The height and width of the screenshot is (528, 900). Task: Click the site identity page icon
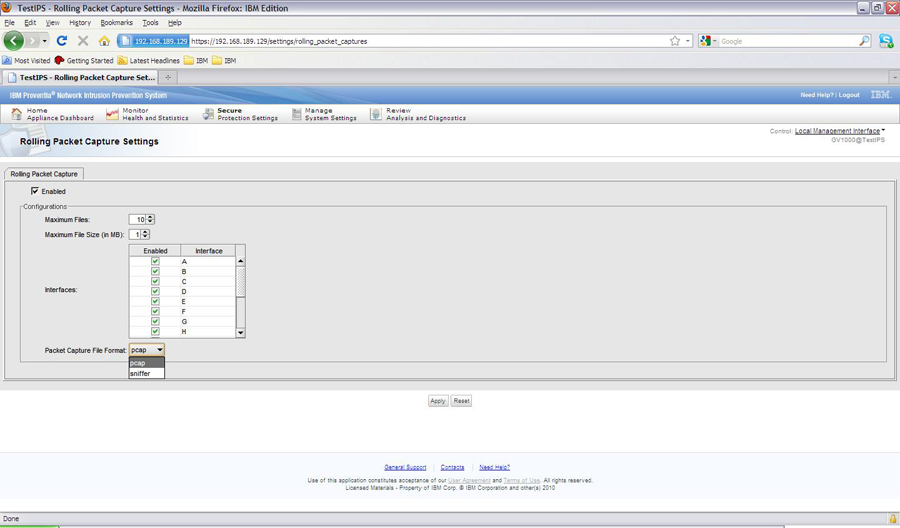(x=126, y=41)
